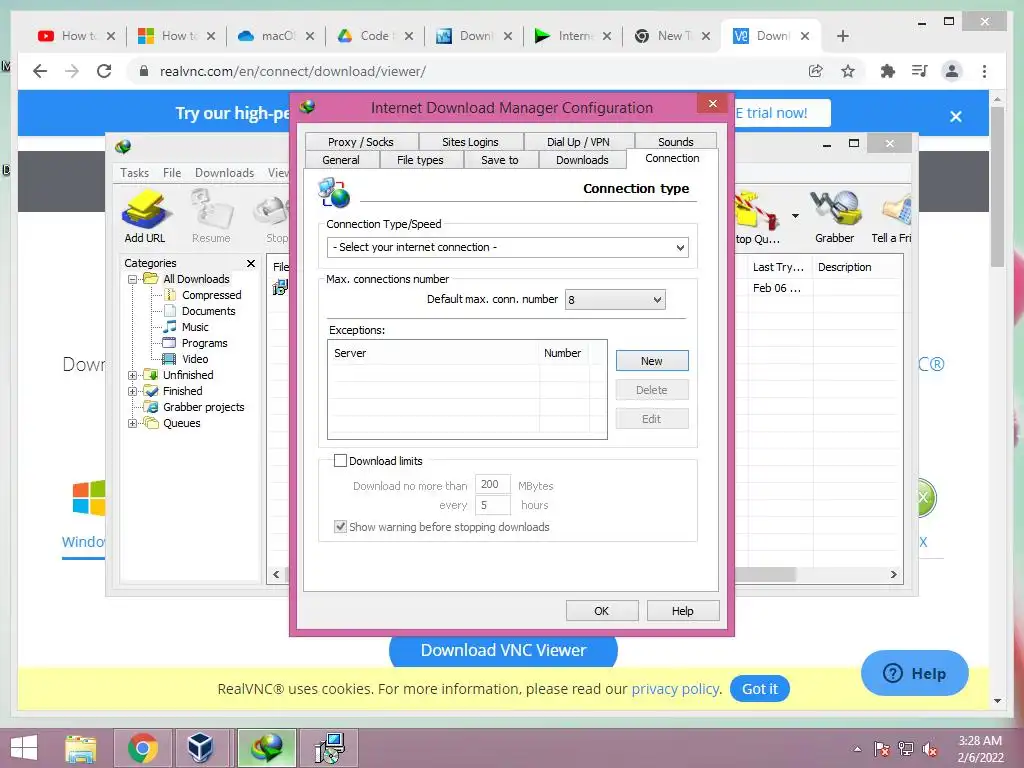Open the Chrome three-dot menu
1024x768 pixels.
point(984,71)
